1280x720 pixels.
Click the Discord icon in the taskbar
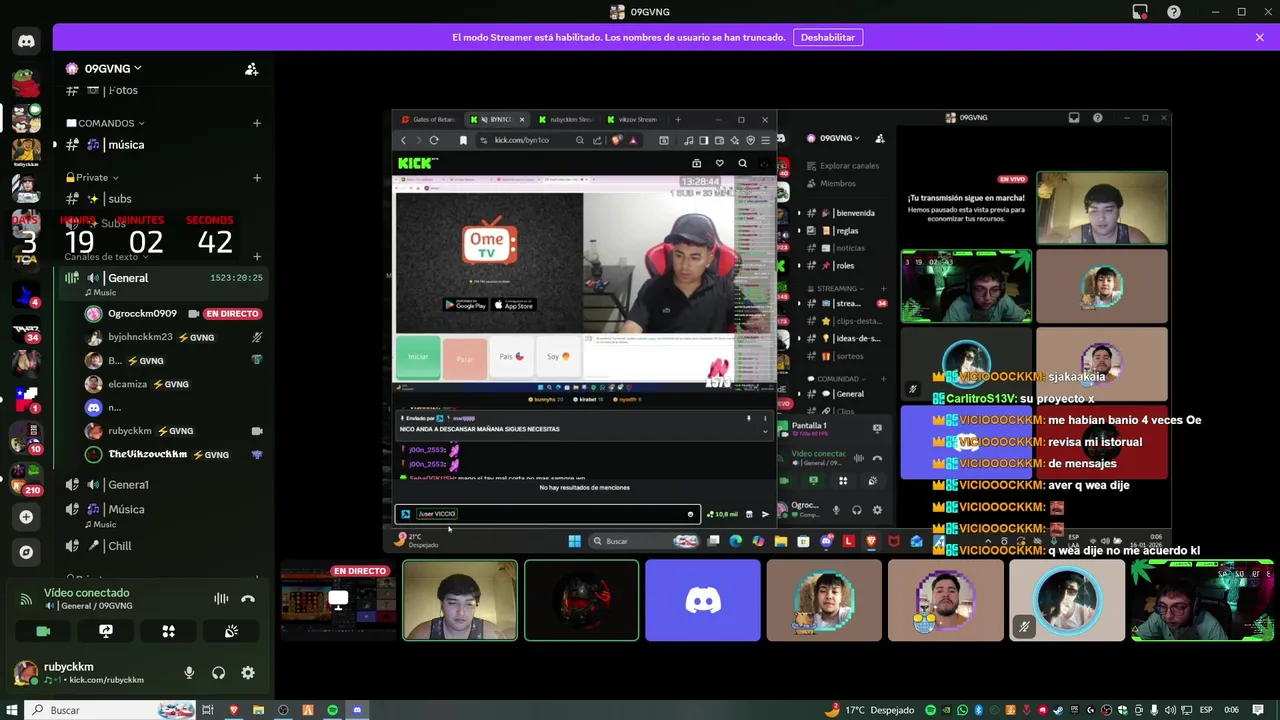(x=357, y=710)
